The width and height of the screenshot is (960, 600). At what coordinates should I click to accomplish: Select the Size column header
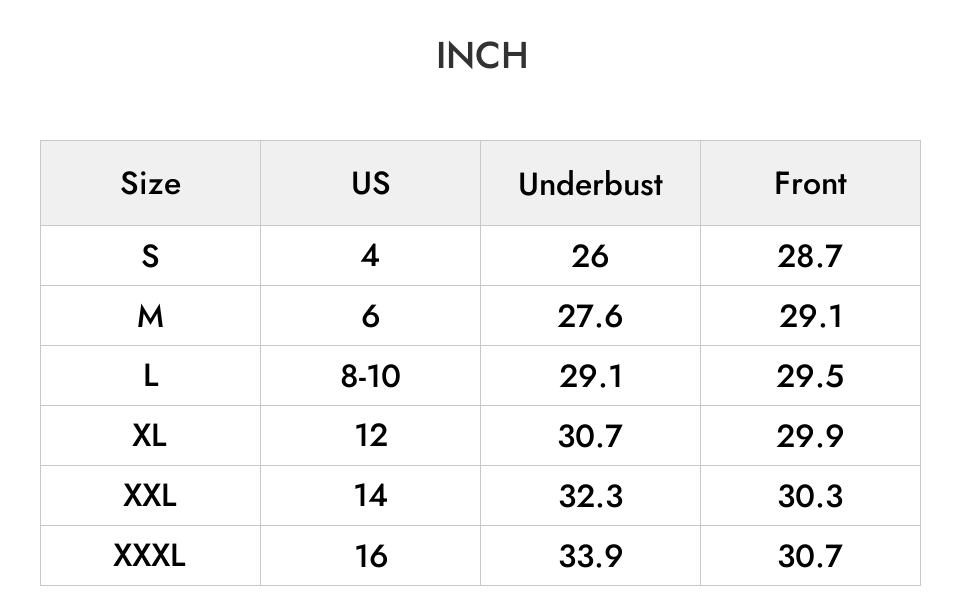[x=151, y=183]
